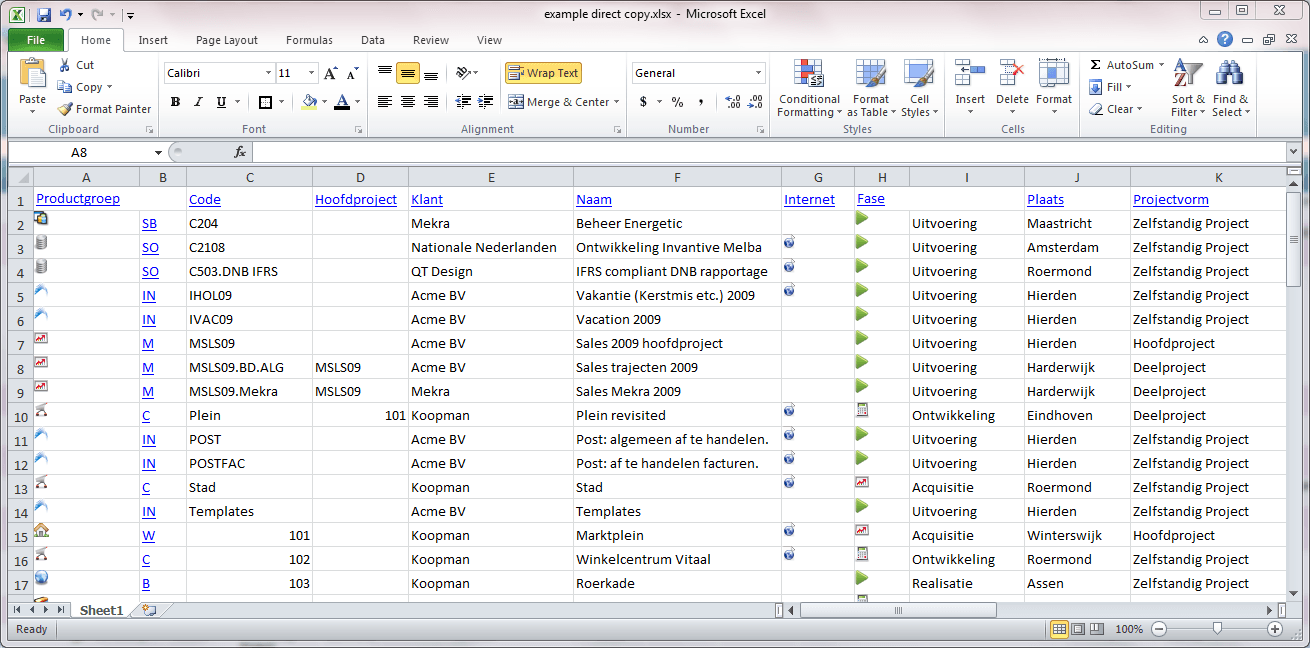The height and width of the screenshot is (648, 1310).
Task: Switch to Page Layout view in status bar
Action: point(1078,629)
